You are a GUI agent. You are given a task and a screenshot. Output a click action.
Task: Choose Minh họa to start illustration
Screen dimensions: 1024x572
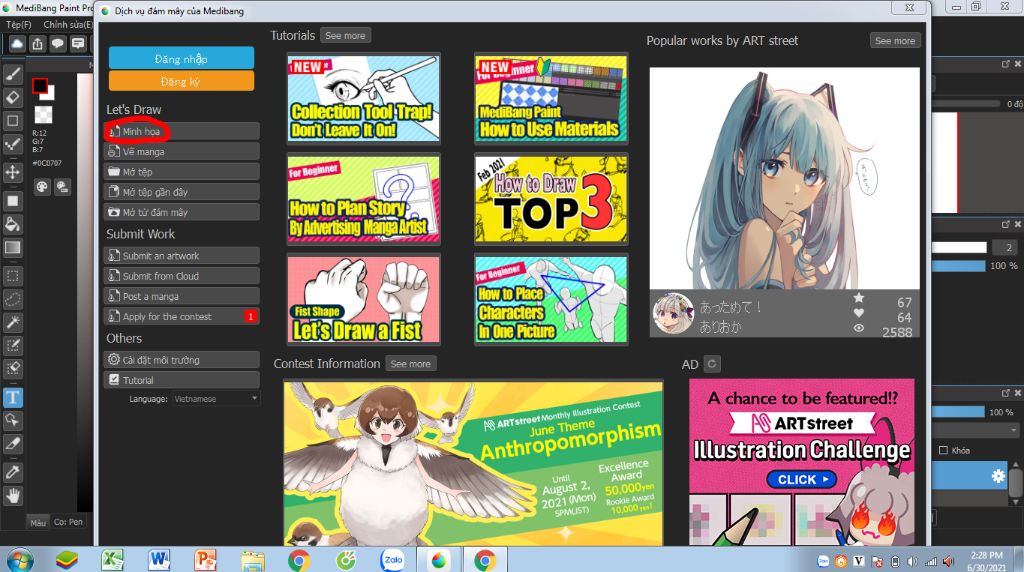coord(182,131)
